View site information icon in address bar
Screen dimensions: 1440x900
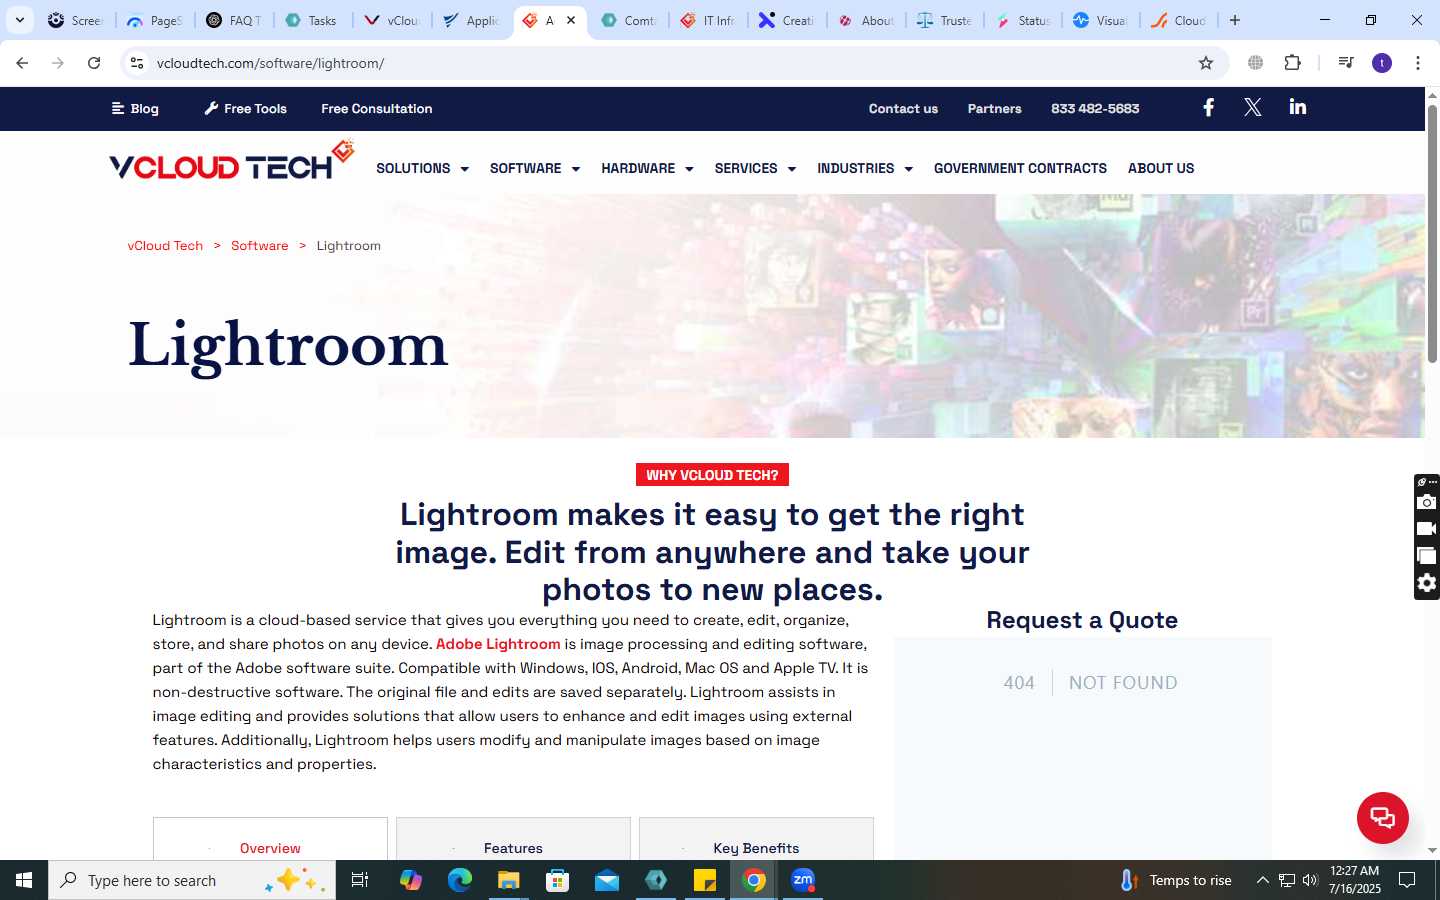pyautogui.click(x=137, y=63)
